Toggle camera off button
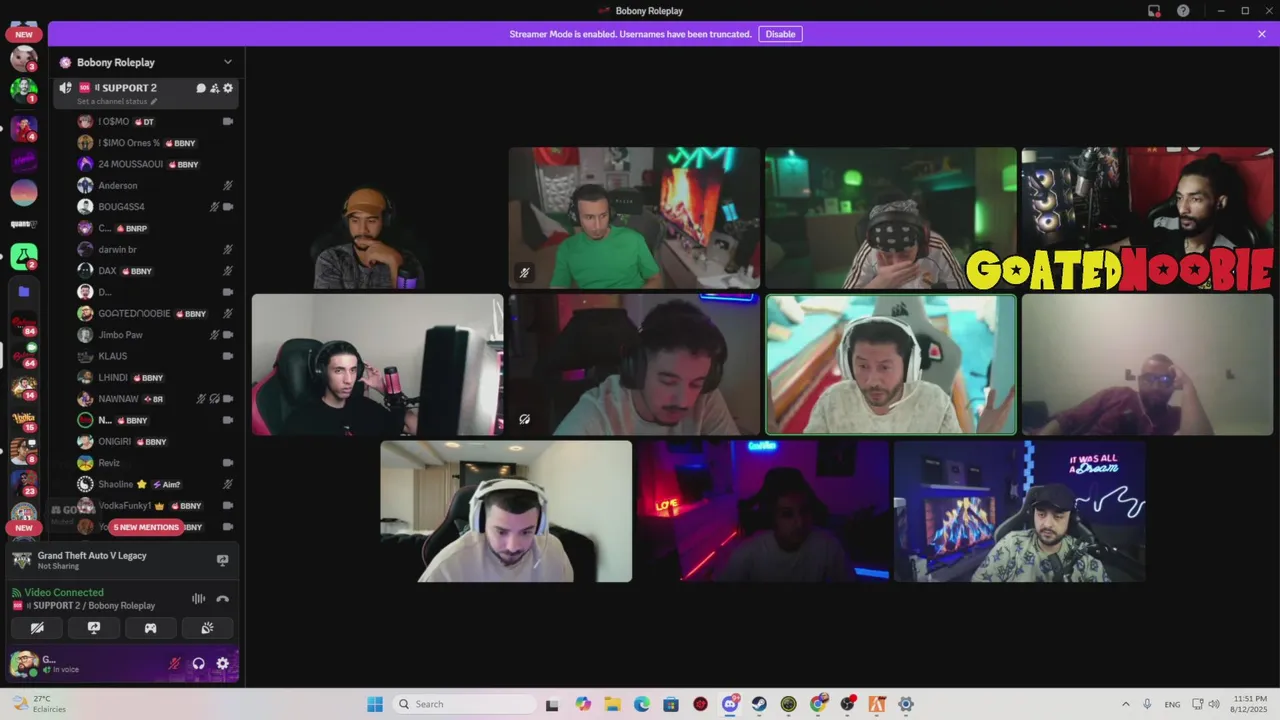This screenshot has width=1280, height=720. coord(38,628)
